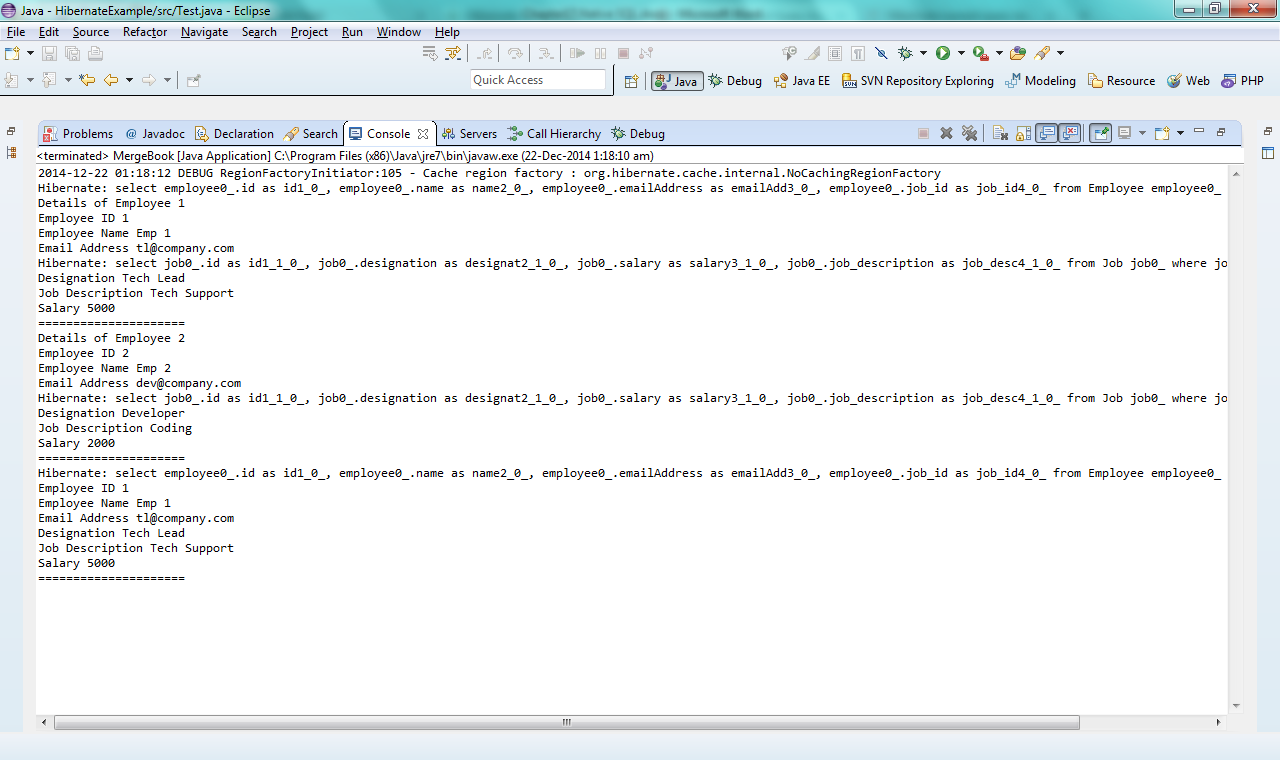
Task: Open the Window menu
Action: click(x=398, y=32)
